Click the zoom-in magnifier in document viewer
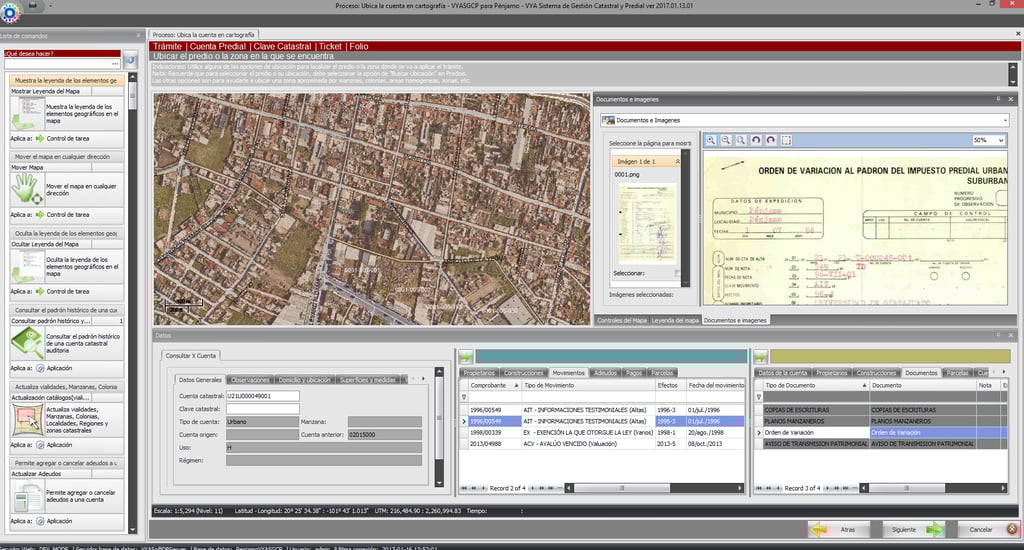 click(x=711, y=141)
